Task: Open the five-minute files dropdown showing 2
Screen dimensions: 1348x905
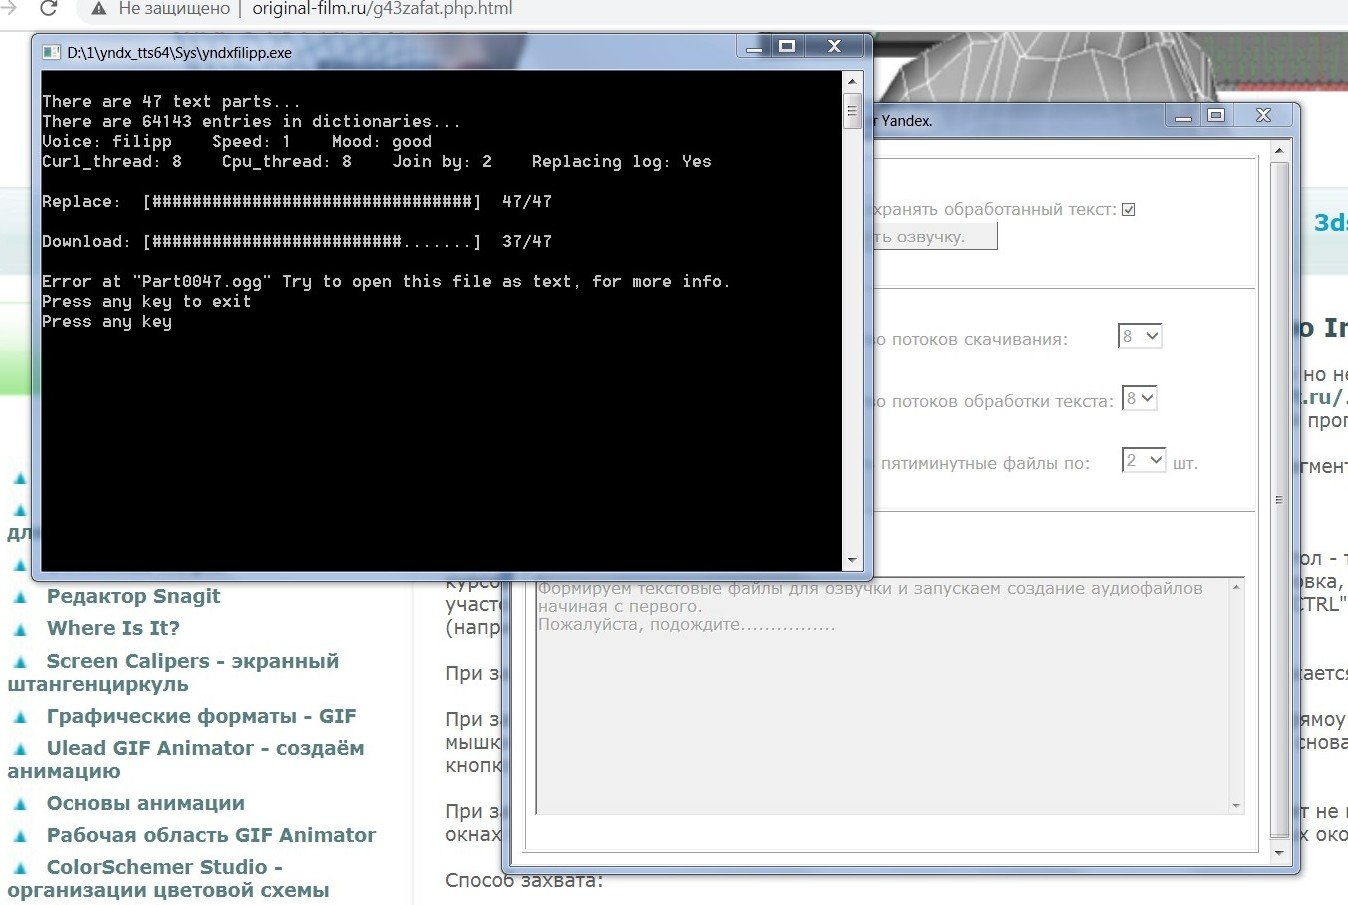Action: pyautogui.click(x=1144, y=460)
